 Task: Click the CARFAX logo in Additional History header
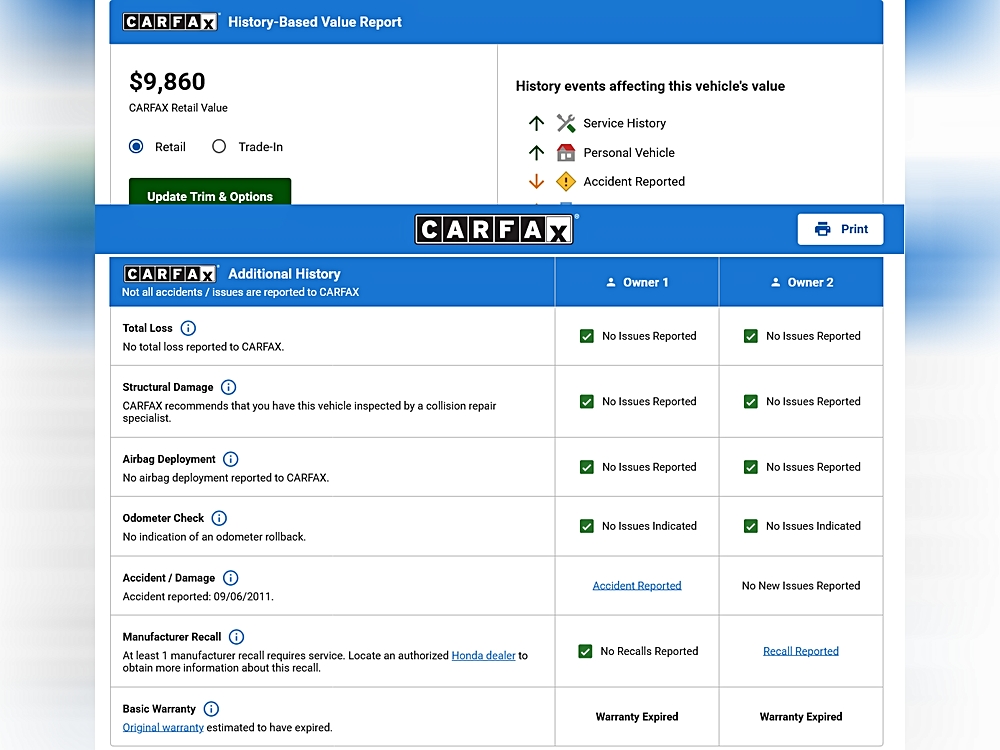[170, 274]
